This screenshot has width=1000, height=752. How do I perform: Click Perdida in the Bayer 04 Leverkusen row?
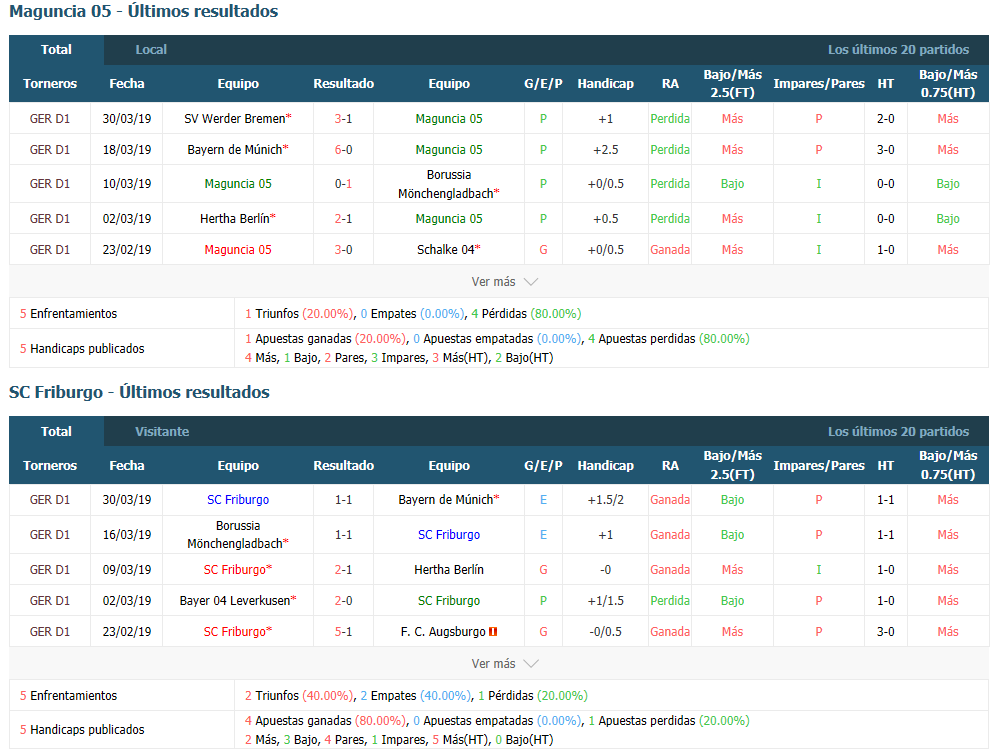[670, 601]
